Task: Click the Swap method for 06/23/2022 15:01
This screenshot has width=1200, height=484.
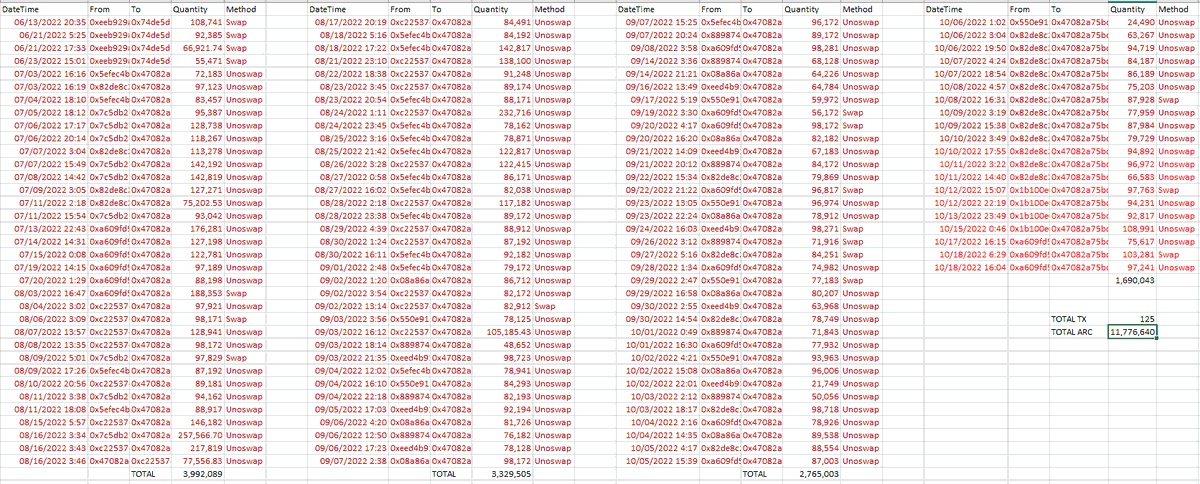Action: pyautogui.click(x=236, y=59)
